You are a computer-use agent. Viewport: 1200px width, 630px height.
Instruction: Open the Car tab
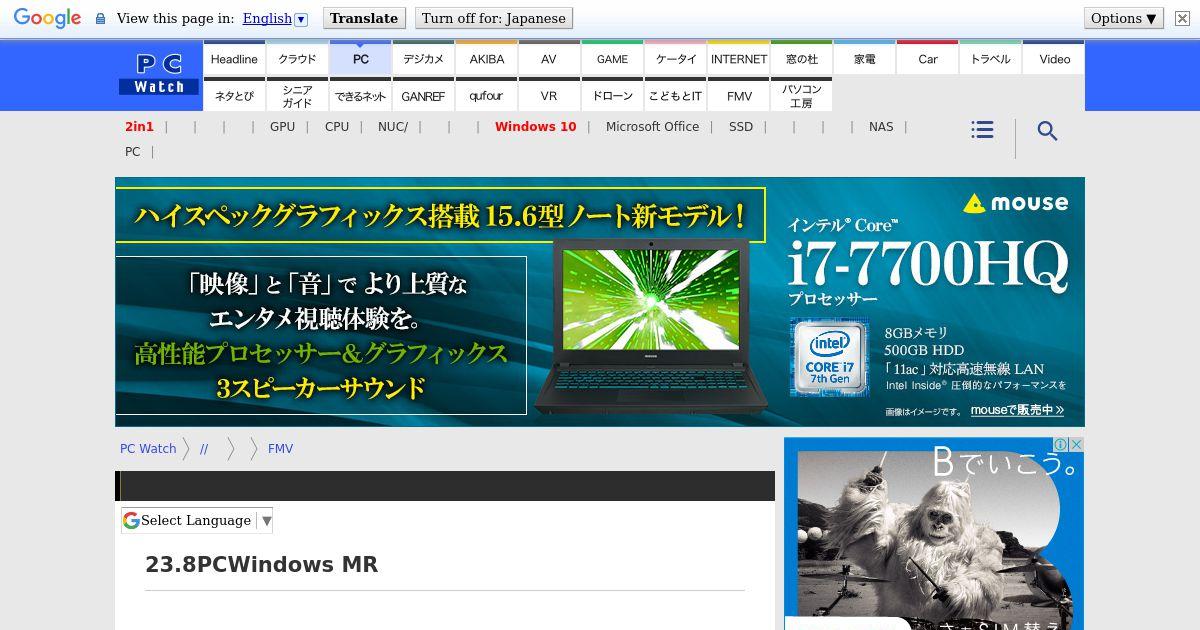[927, 58]
